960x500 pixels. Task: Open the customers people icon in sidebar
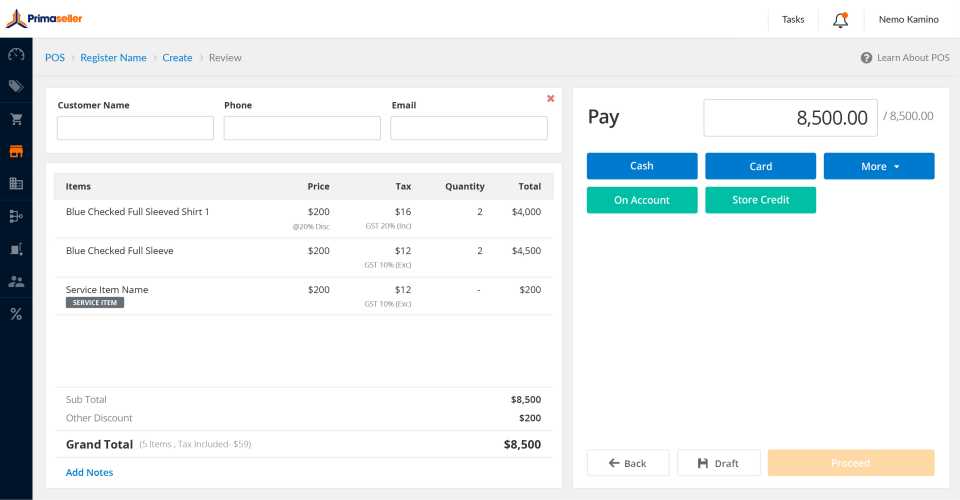(x=16, y=282)
